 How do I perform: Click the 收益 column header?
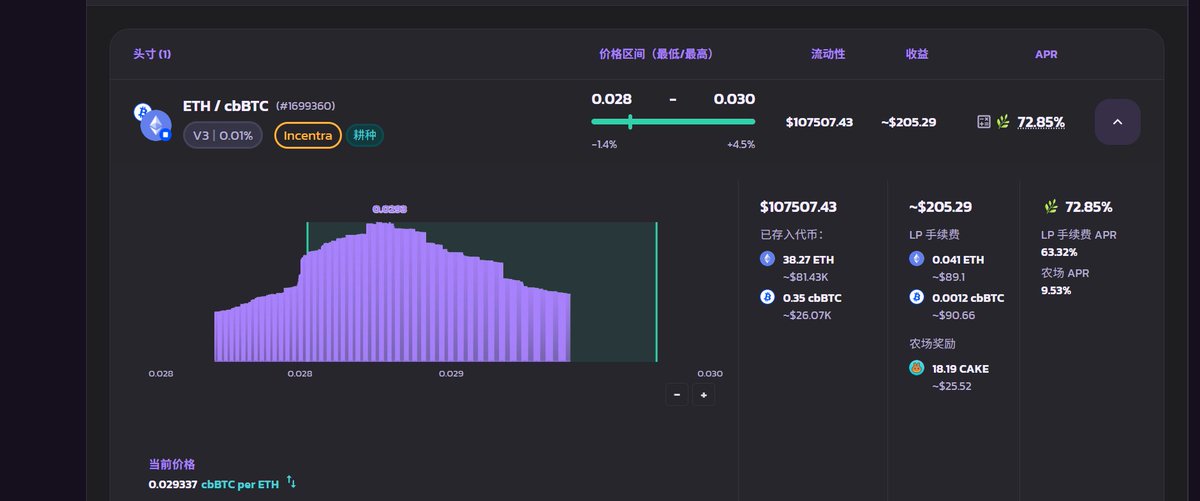[x=917, y=54]
